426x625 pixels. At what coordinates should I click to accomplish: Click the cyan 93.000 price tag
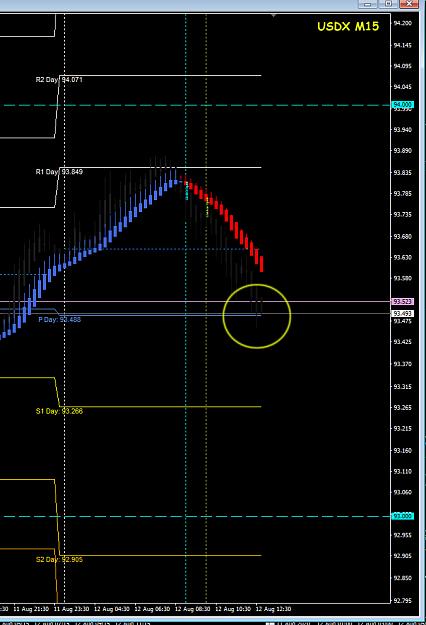tap(402, 516)
